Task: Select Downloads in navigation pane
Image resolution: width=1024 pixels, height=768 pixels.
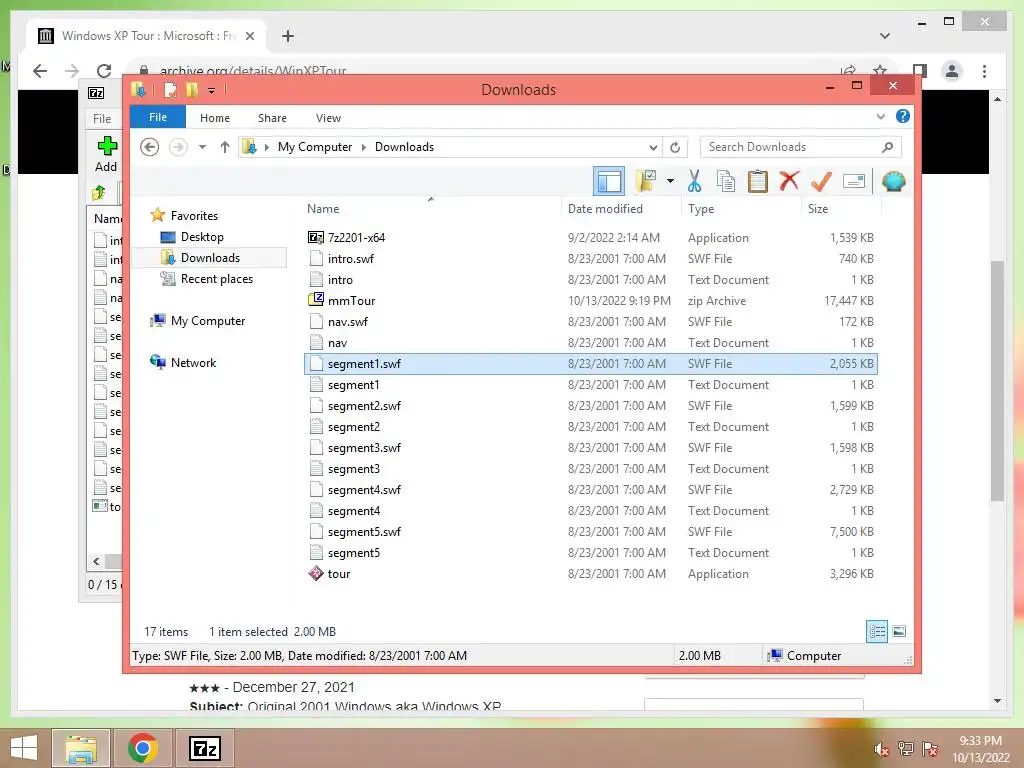Action: (x=210, y=258)
